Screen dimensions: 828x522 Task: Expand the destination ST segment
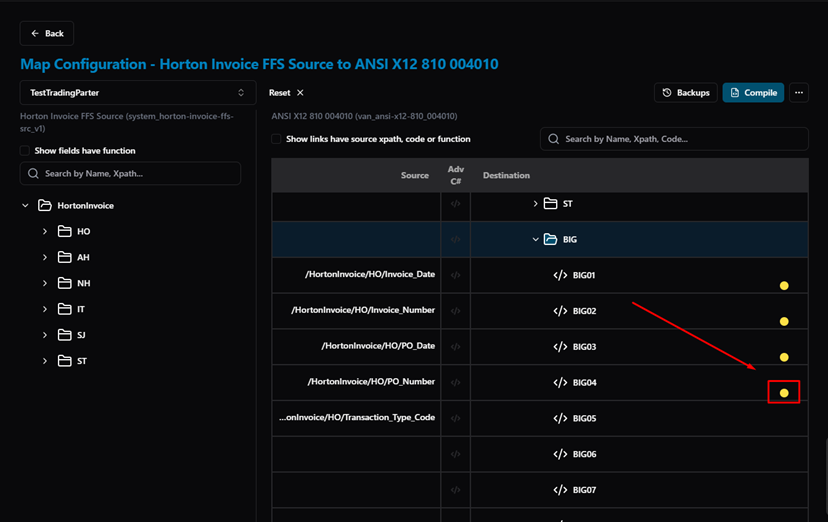[x=535, y=203]
